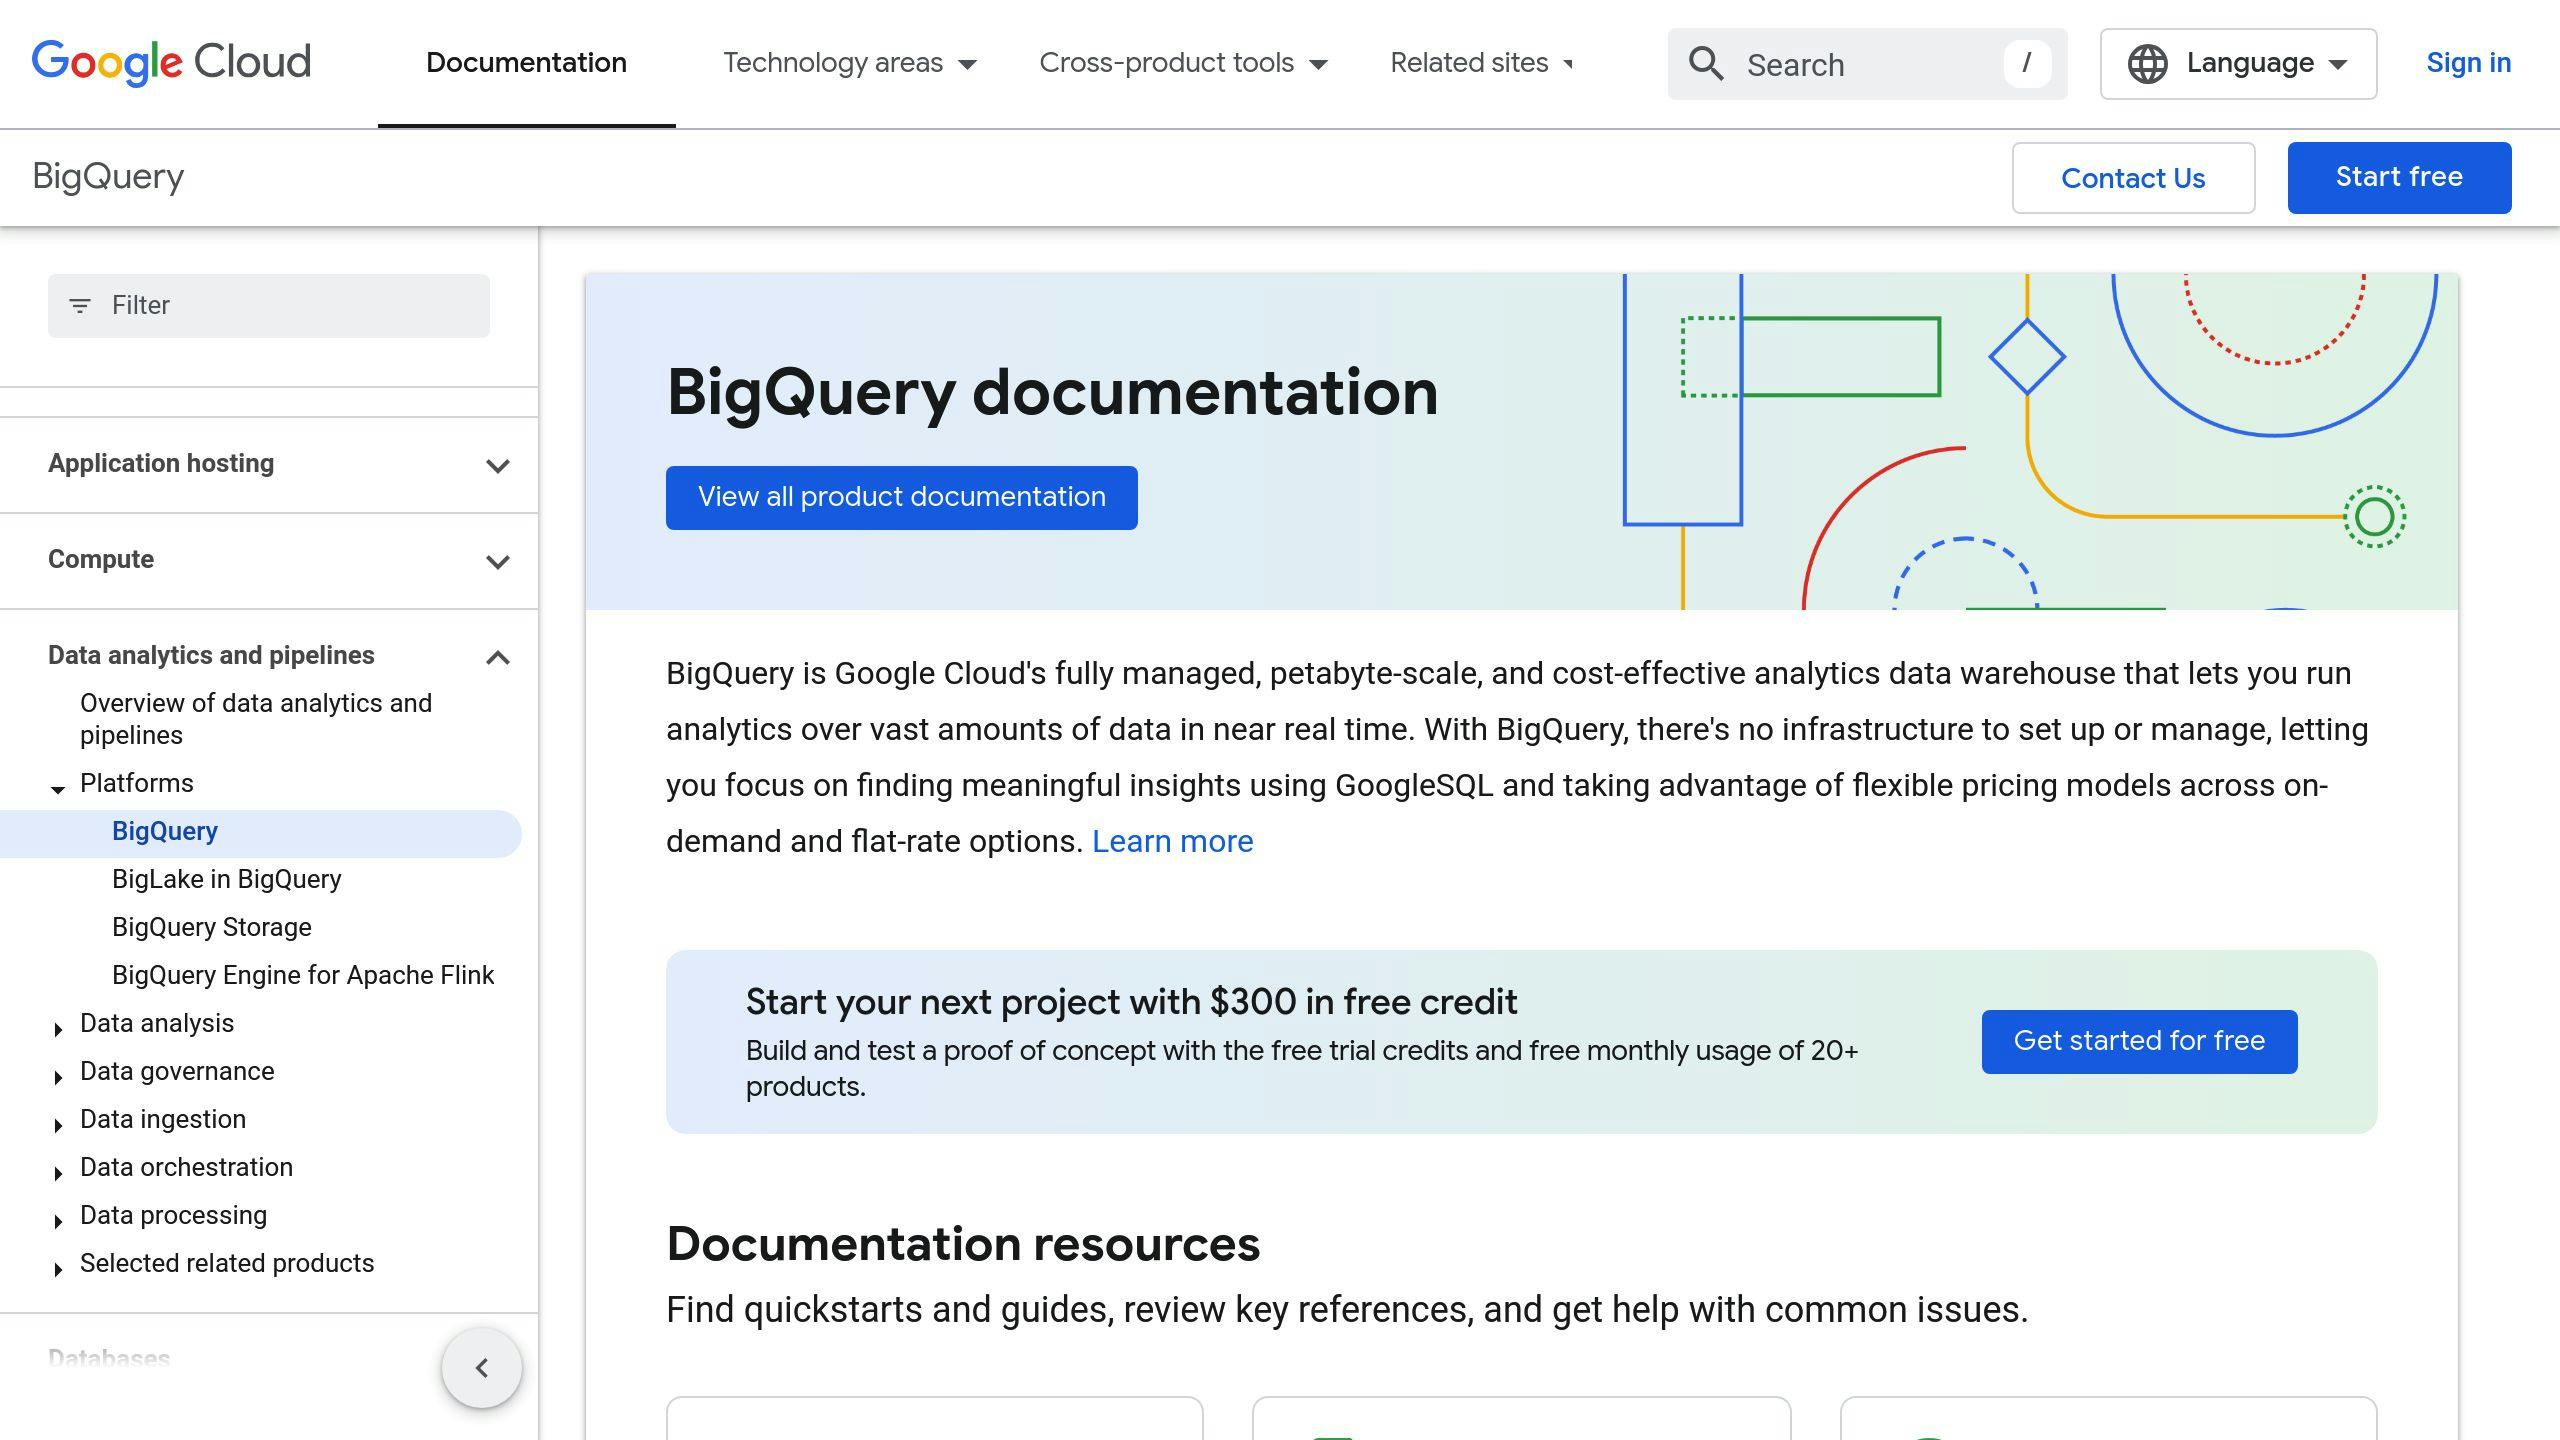Click the Documentation resources heading

tap(963, 1245)
